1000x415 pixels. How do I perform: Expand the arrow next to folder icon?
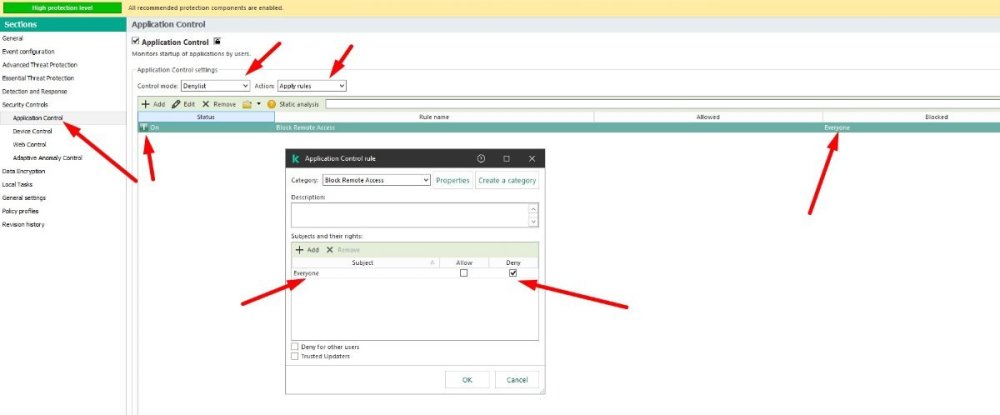pyautogui.click(x=259, y=103)
